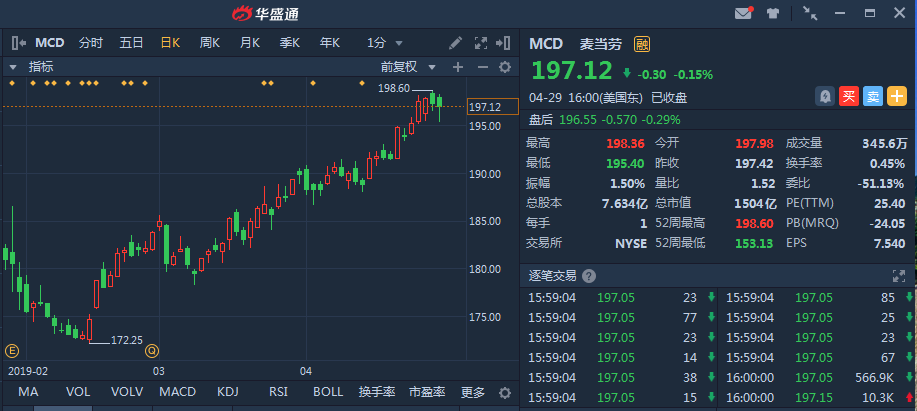Toggle the KDJ indicator
This screenshot has width=917, height=411.
coord(227,392)
